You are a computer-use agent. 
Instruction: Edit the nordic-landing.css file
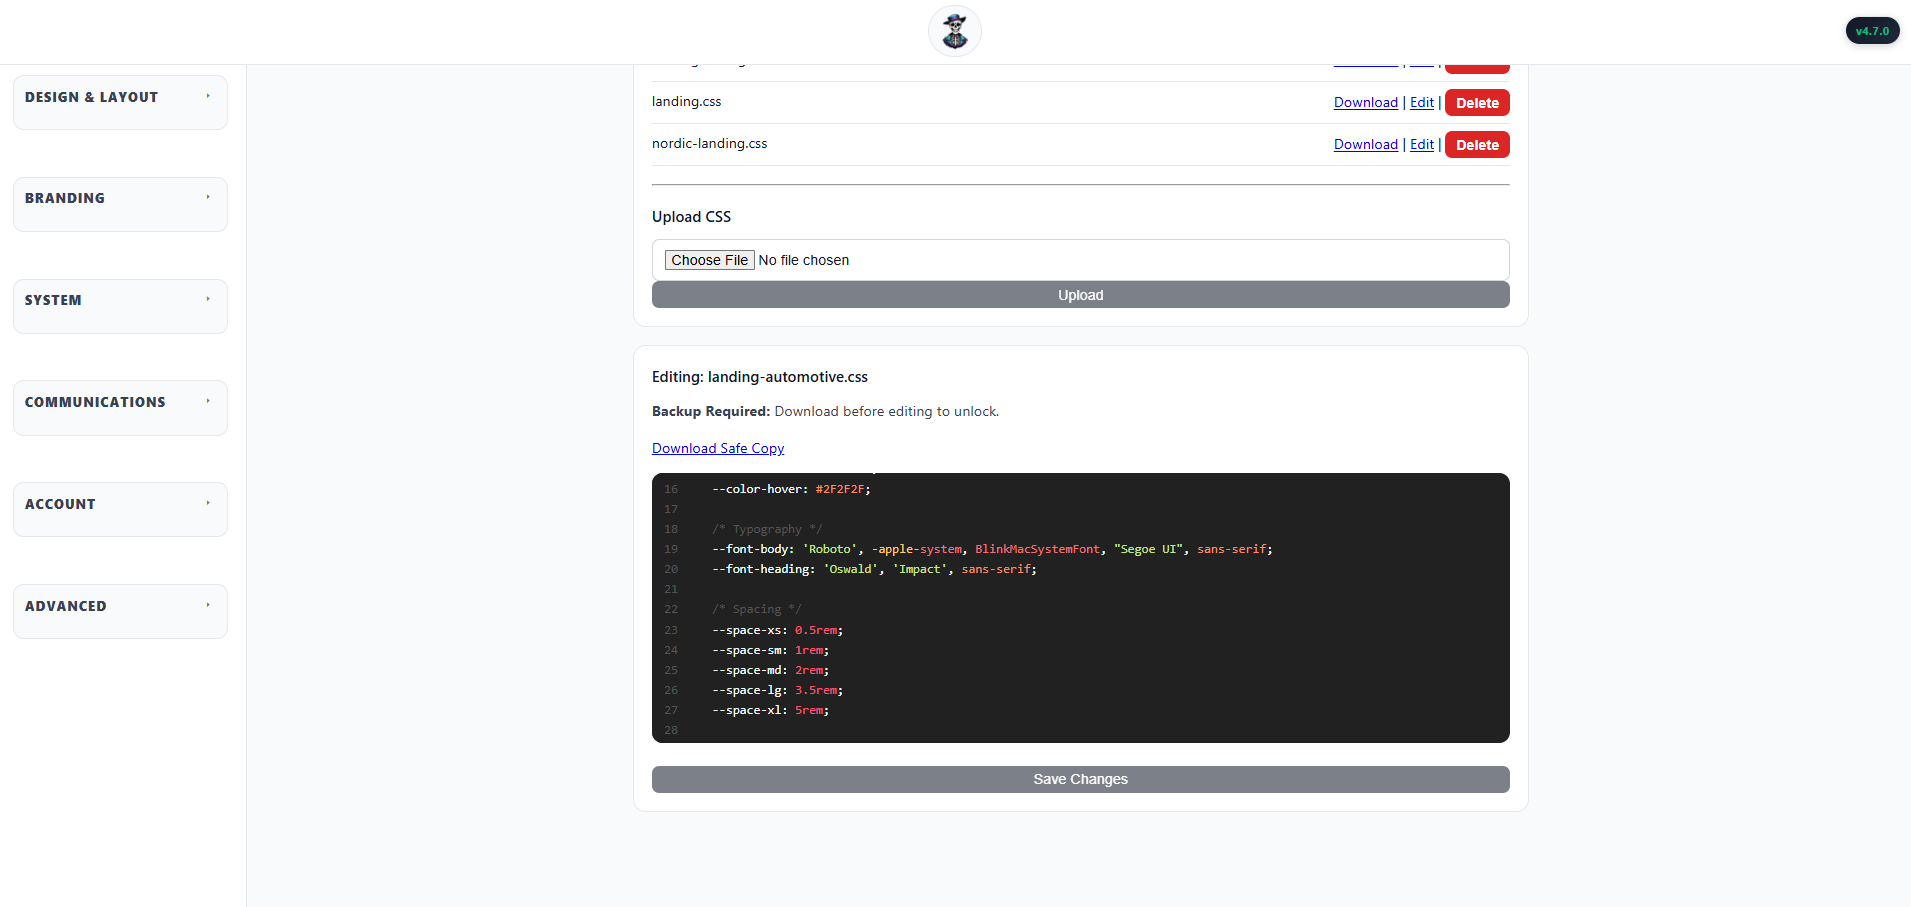(1421, 145)
